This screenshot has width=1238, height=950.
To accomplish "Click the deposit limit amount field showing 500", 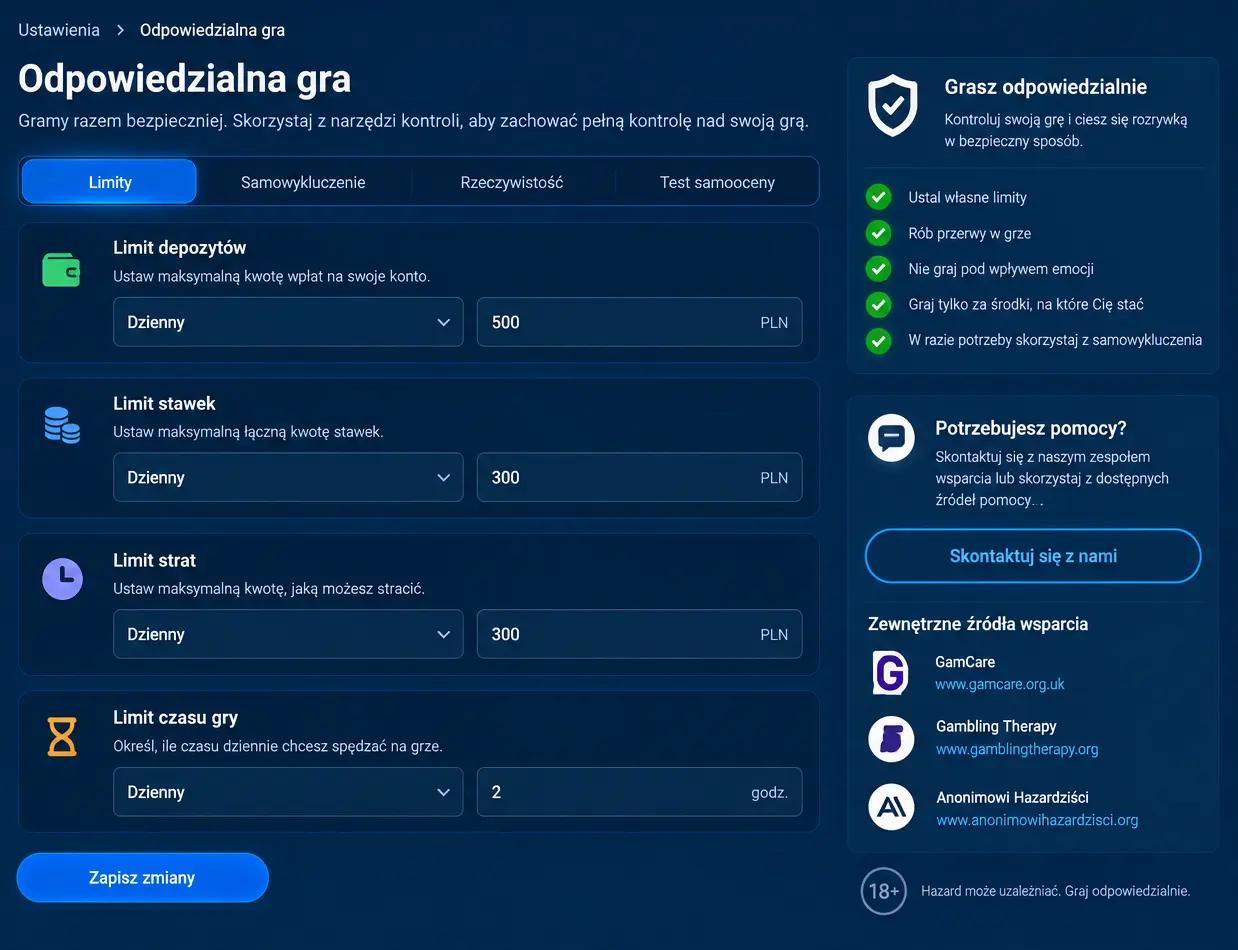I will pyautogui.click(x=639, y=322).
